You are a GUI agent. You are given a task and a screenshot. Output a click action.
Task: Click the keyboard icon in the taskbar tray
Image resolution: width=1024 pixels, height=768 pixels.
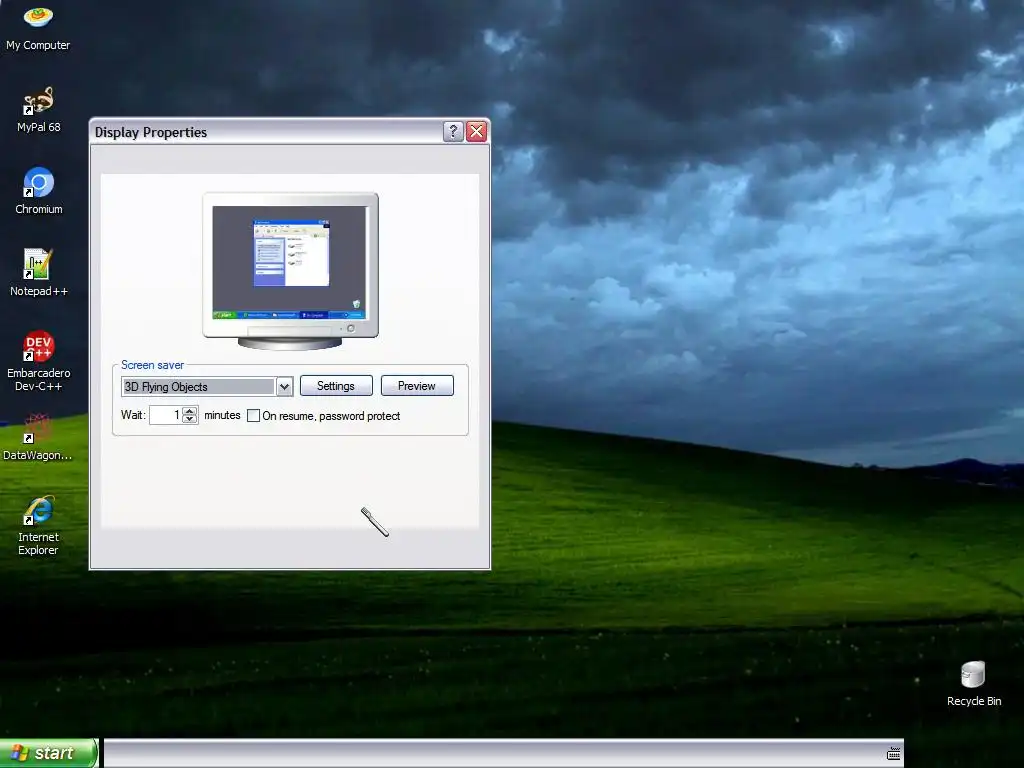coord(893,754)
